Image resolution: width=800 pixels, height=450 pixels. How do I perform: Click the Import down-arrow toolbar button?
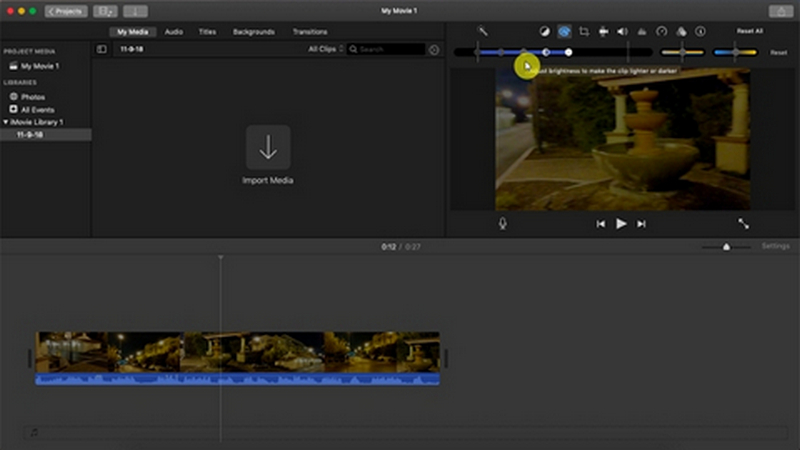click(x=135, y=11)
